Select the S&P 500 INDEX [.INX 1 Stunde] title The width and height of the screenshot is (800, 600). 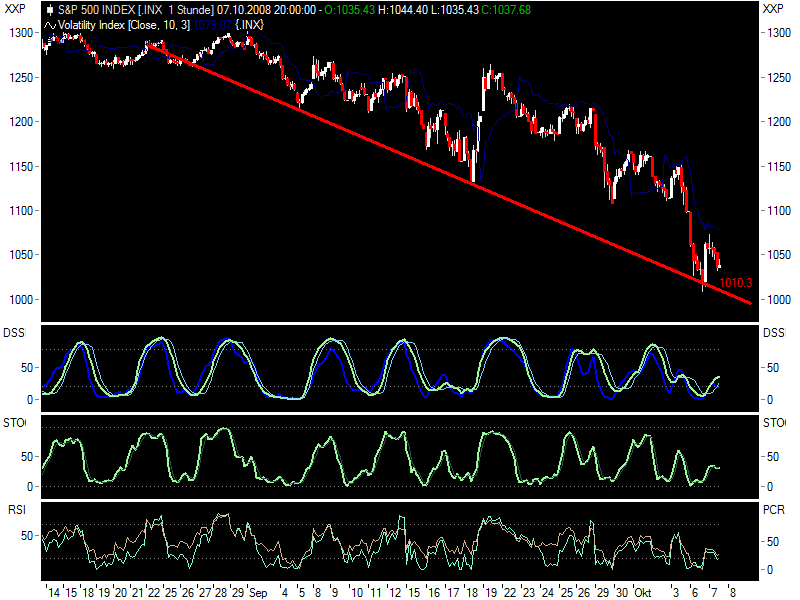[136, 10]
